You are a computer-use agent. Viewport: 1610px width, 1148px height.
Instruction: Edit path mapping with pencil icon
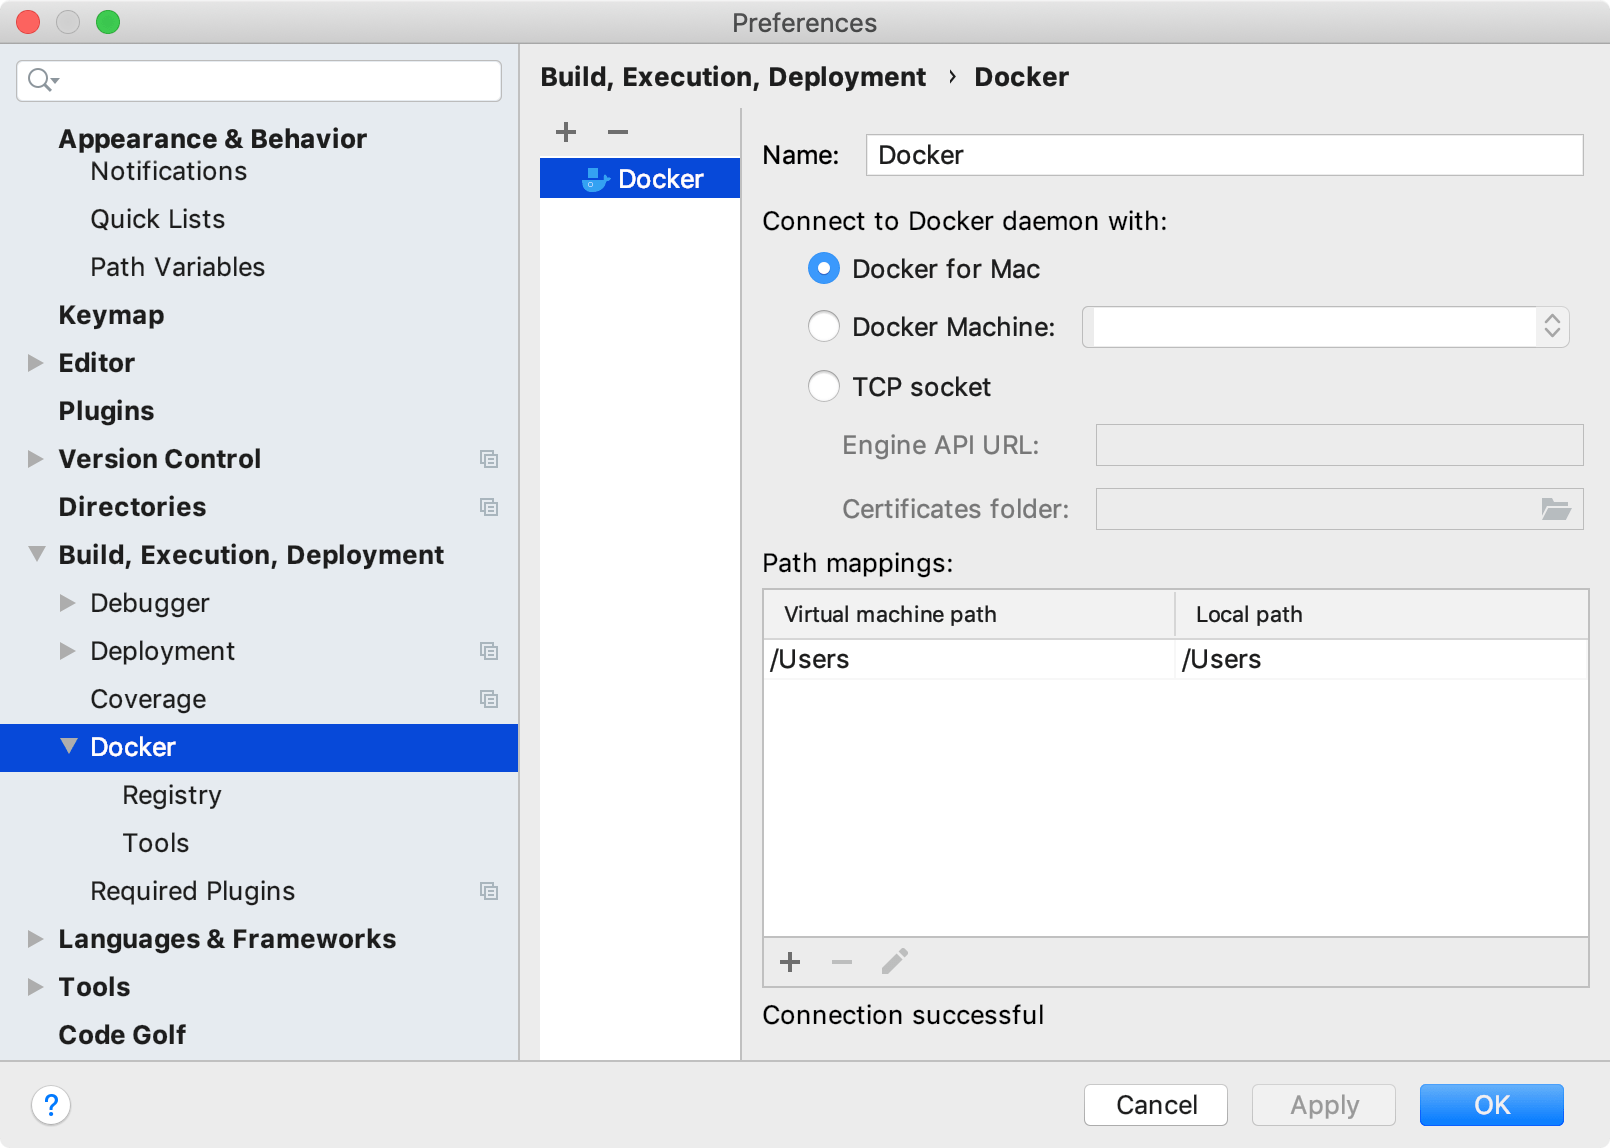coord(895,962)
